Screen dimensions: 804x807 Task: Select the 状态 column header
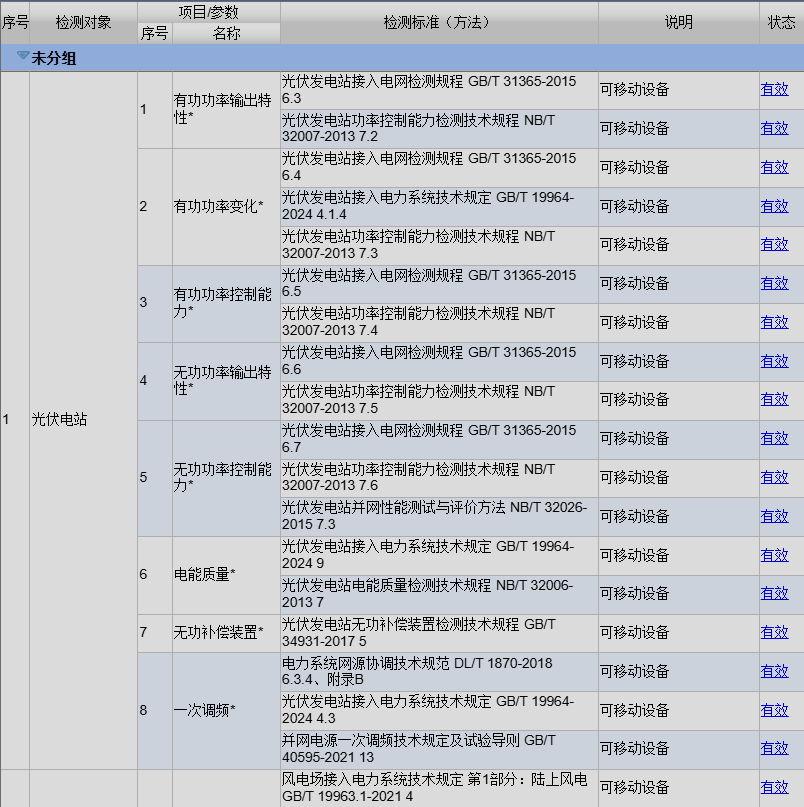(781, 22)
